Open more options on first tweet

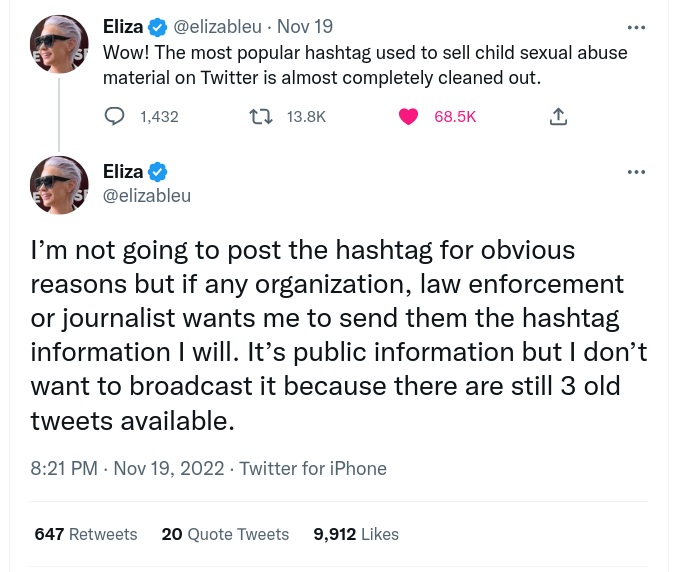click(636, 27)
